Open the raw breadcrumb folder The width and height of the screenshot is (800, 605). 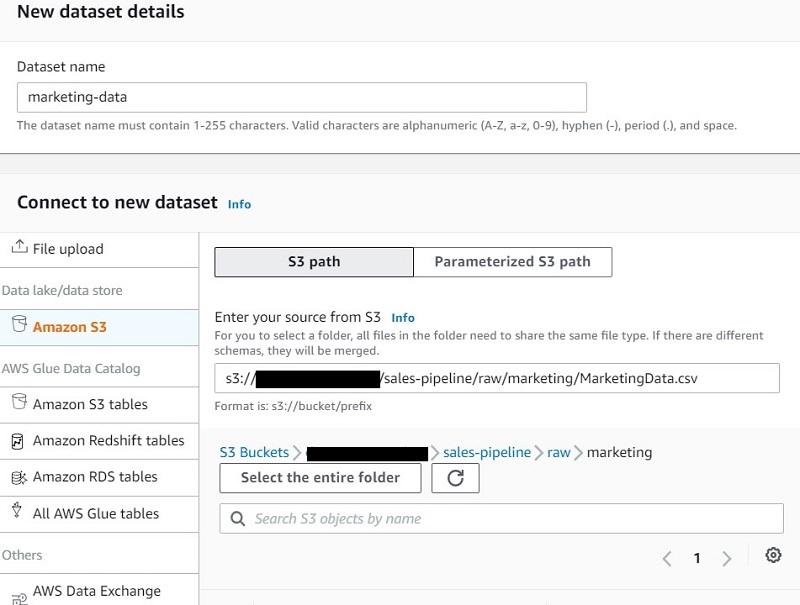click(559, 452)
